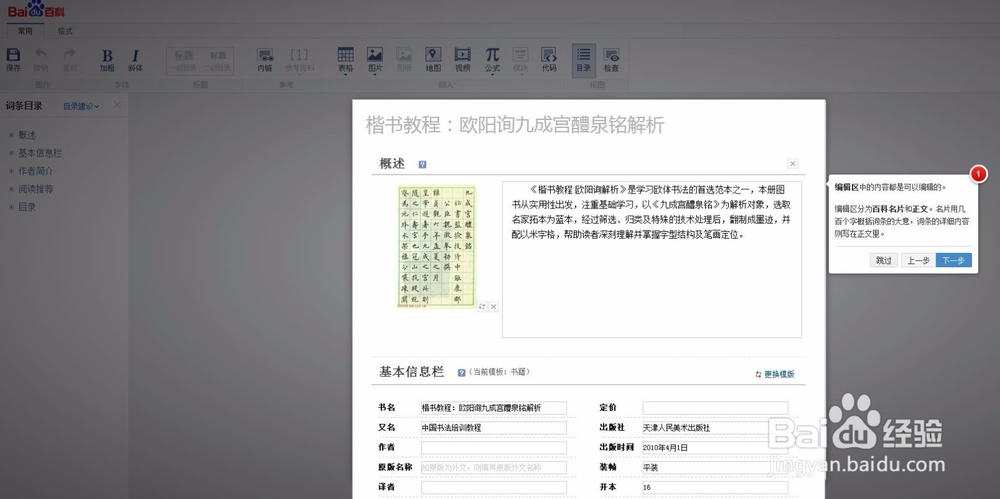Click the 撤销 undo arrow
The height and width of the screenshot is (499, 1000).
pyautogui.click(x=41, y=56)
